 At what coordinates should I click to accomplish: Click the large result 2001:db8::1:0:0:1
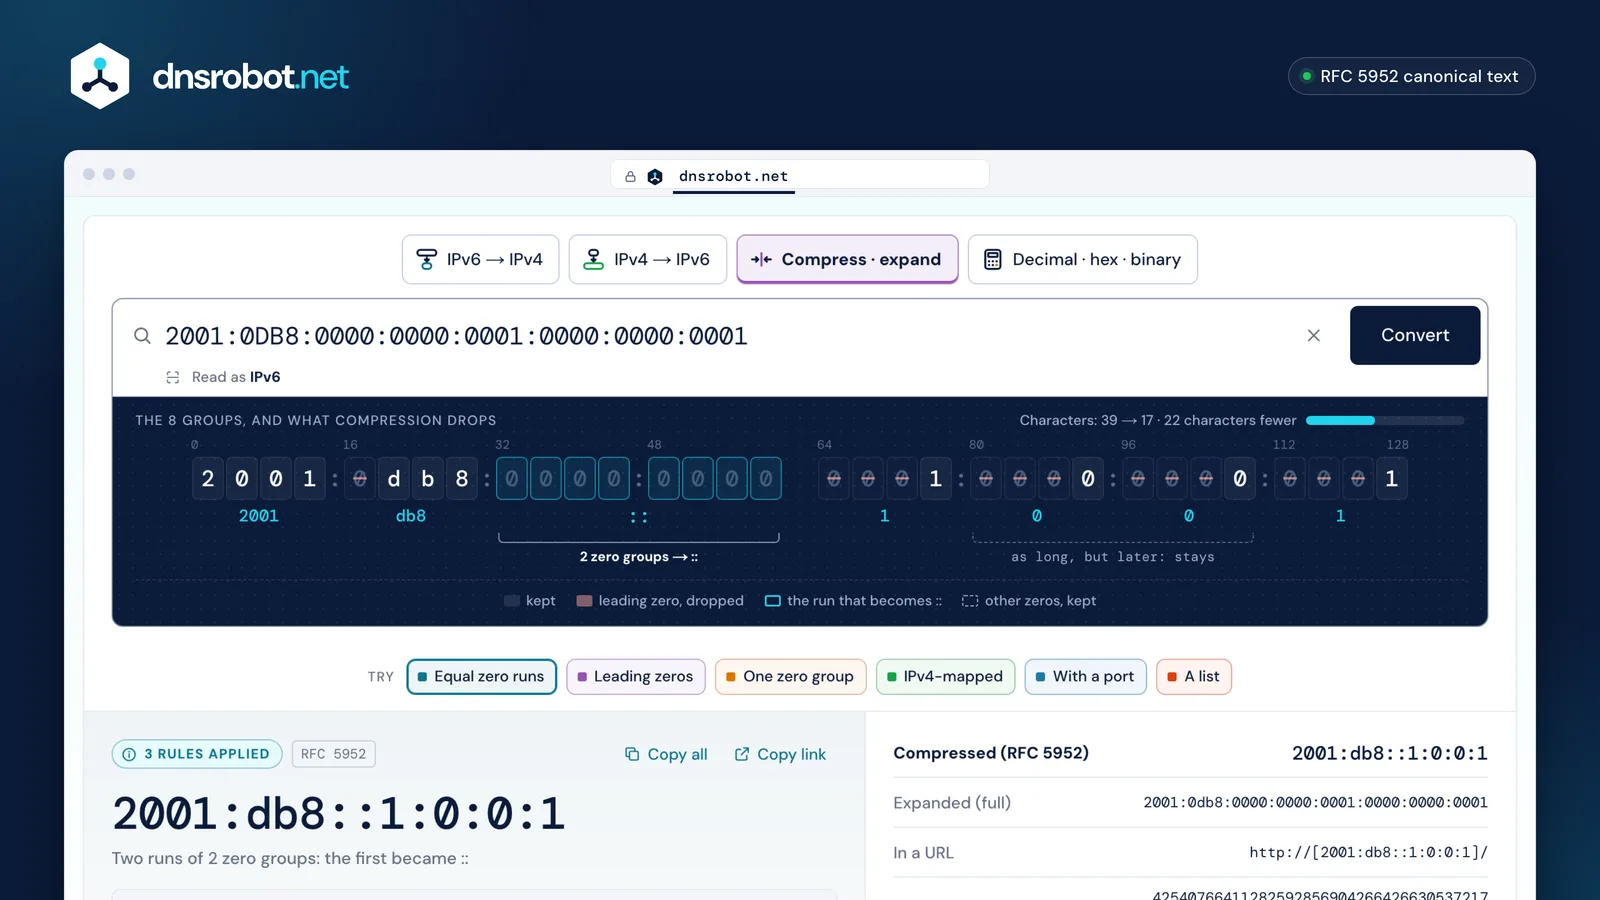pos(339,814)
